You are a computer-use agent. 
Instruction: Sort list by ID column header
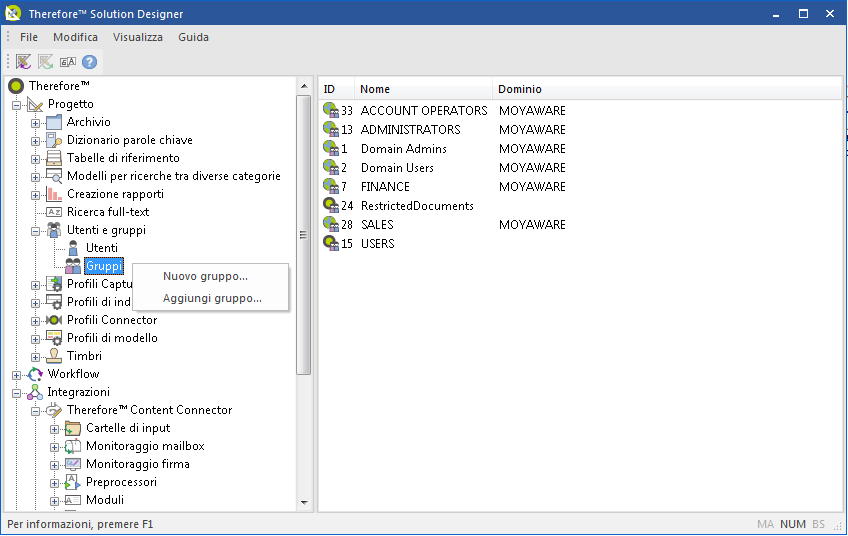[337, 89]
